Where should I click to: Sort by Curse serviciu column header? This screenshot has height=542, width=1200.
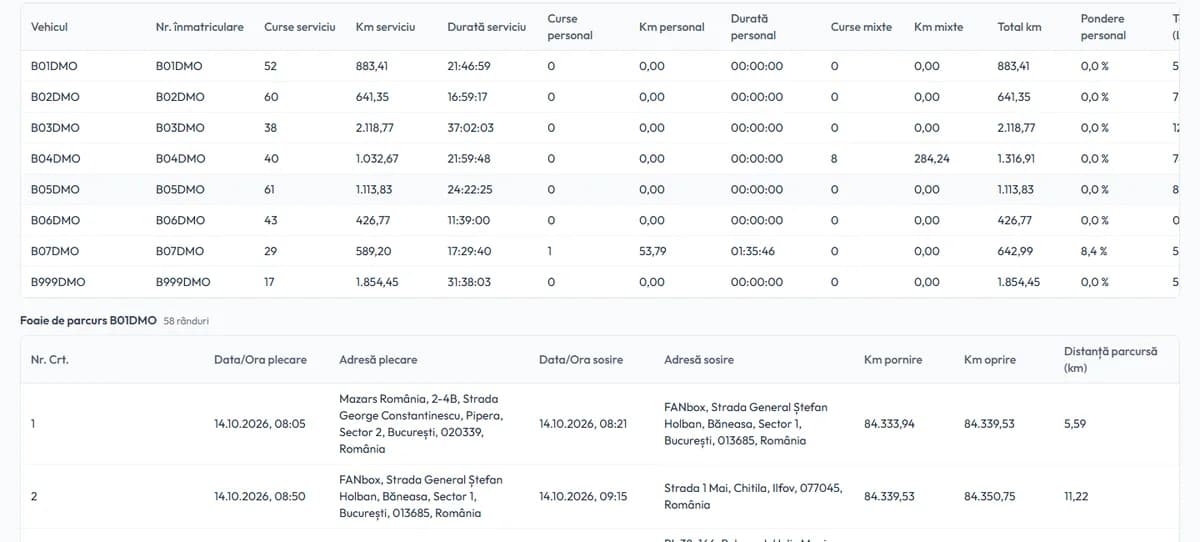(x=300, y=27)
